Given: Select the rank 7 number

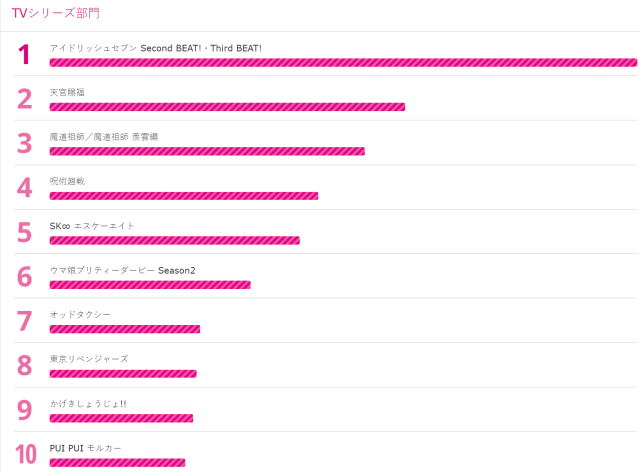Looking at the screenshot, I should [x=25, y=321].
